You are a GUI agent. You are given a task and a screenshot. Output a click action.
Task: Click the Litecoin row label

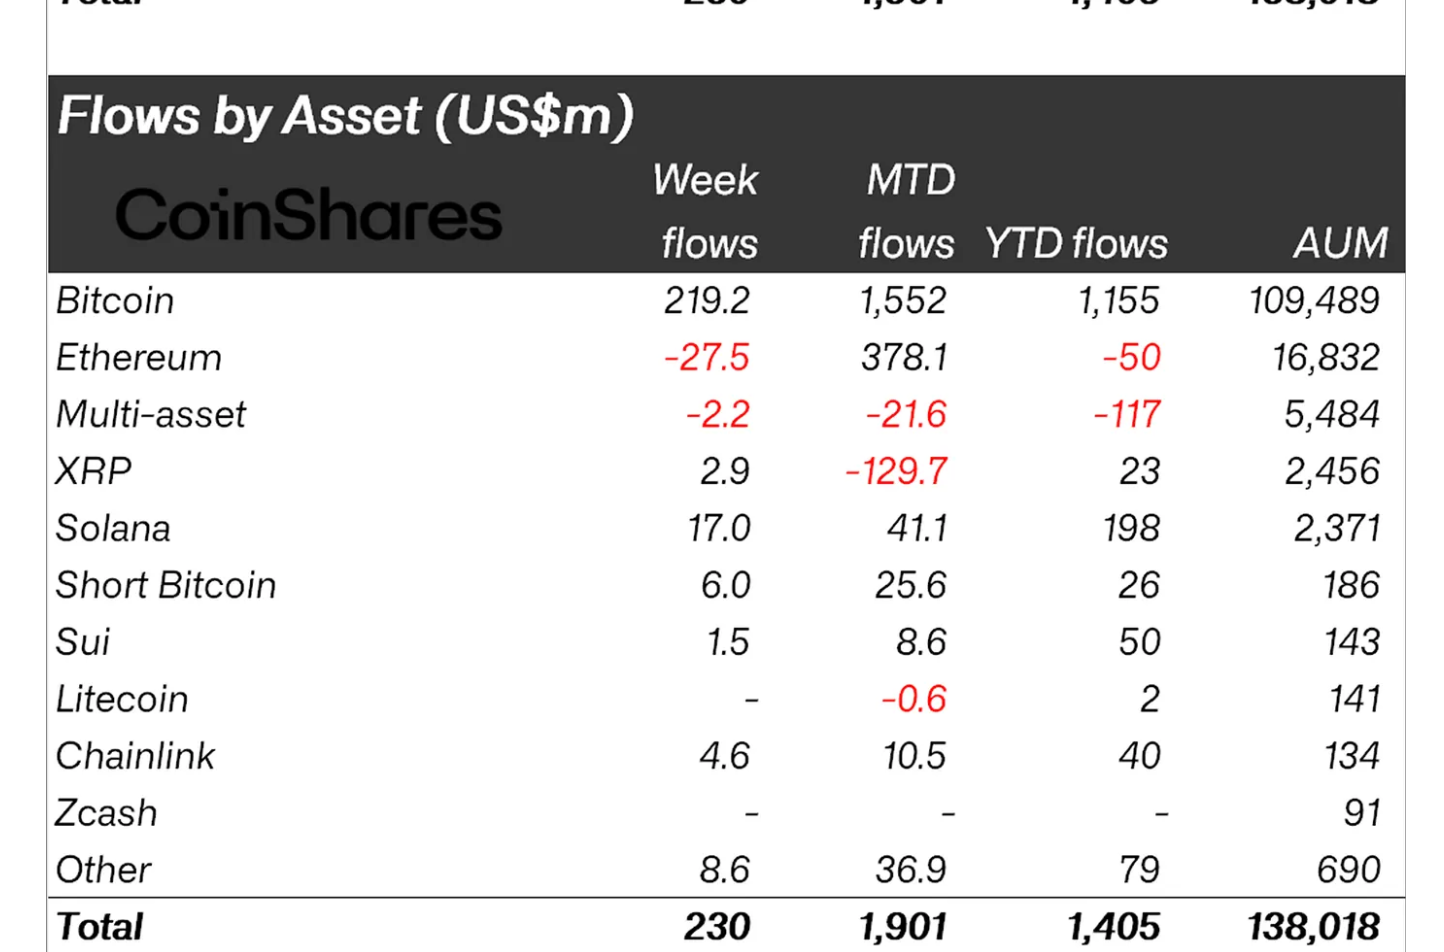pyautogui.click(x=122, y=700)
